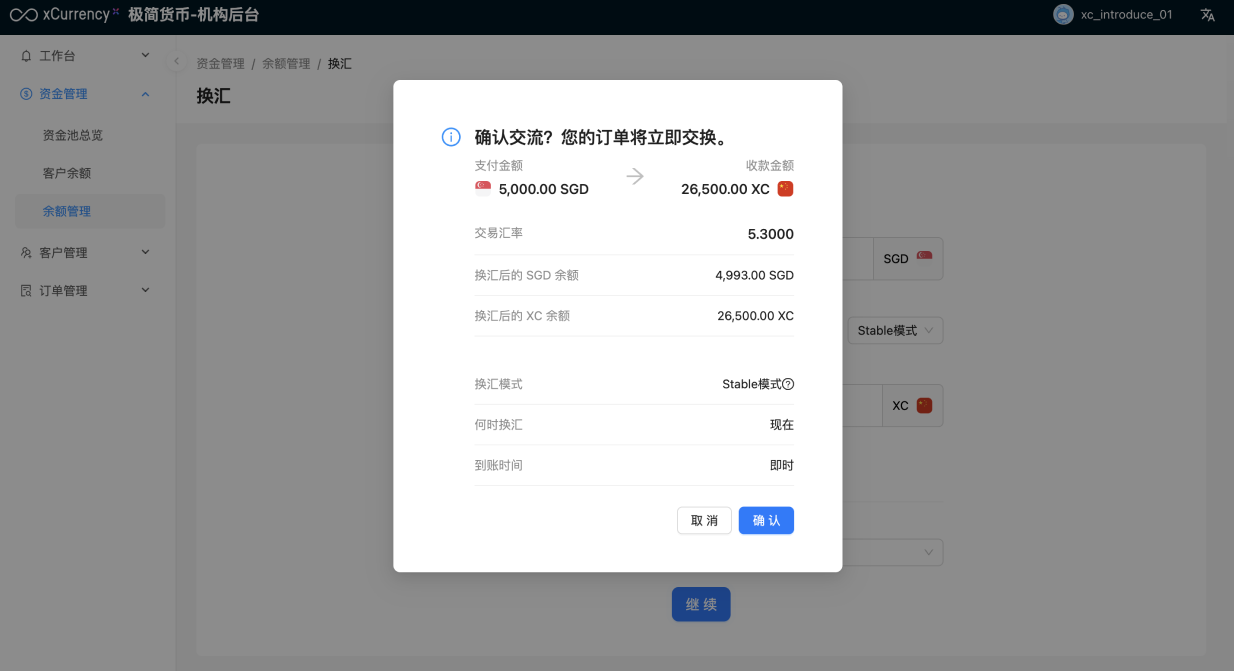The height and width of the screenshot is (671, 1234).
Task: Collapse the 资金管理 menu chevron
Action: click(145, 94)
